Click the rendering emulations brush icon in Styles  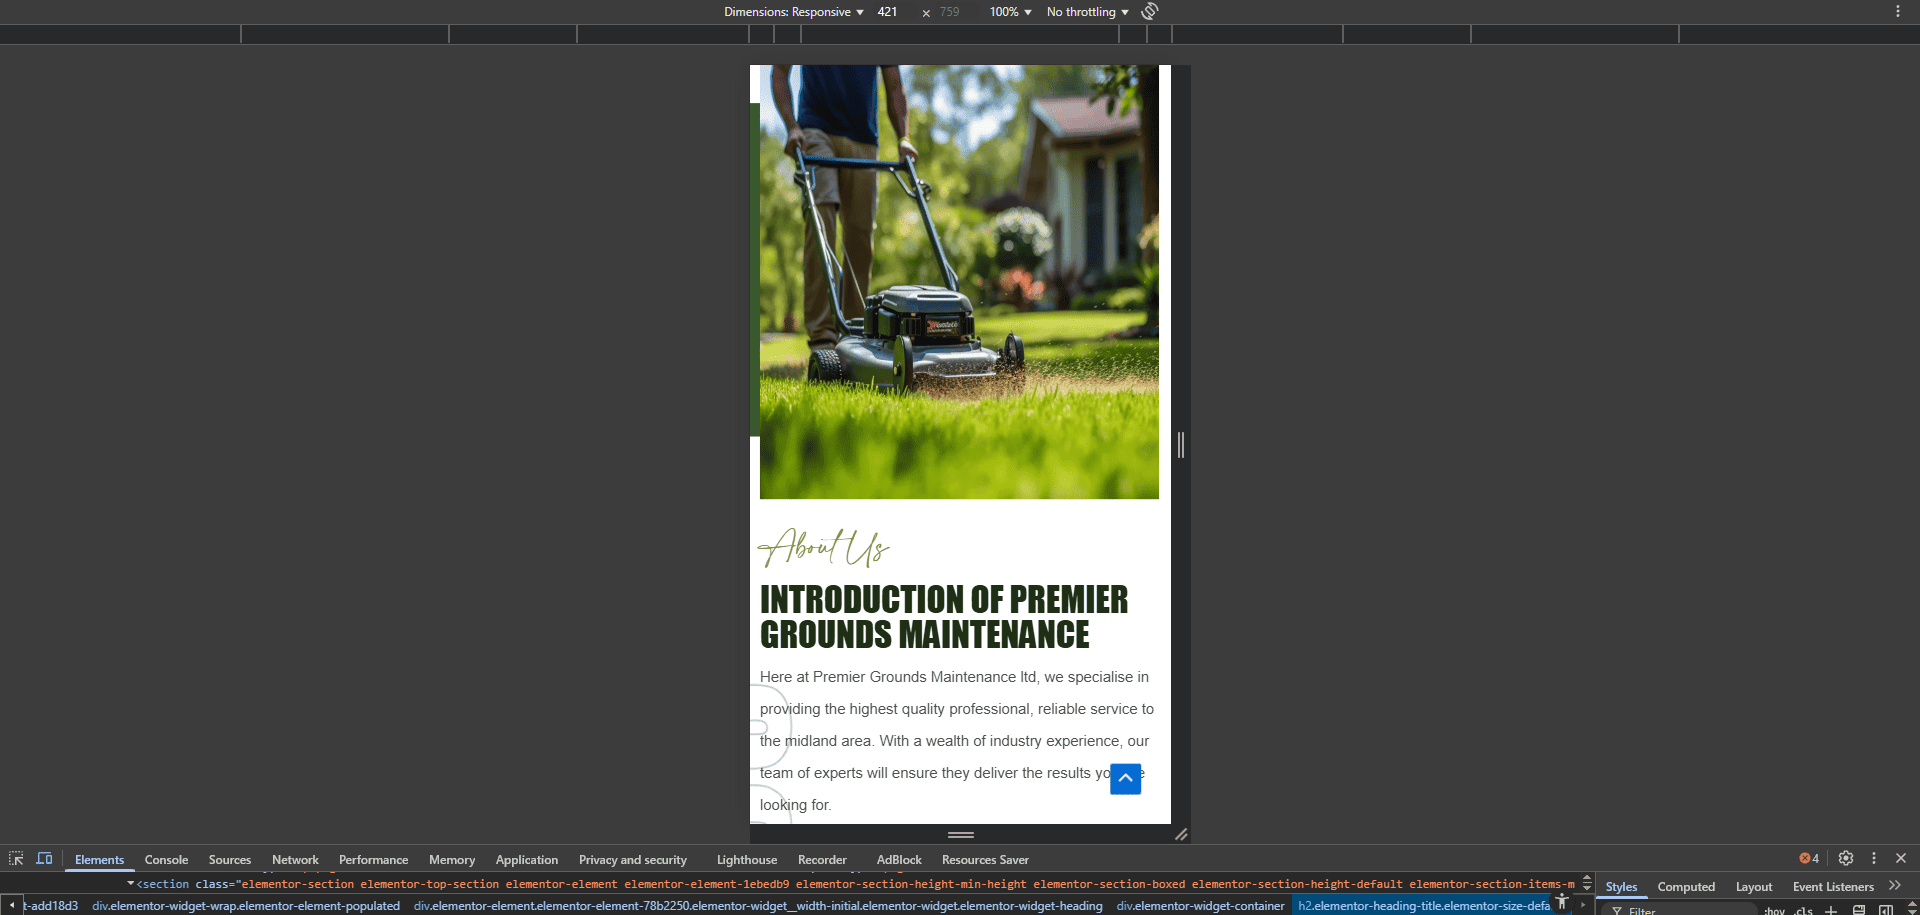[x=1859, y=910]
